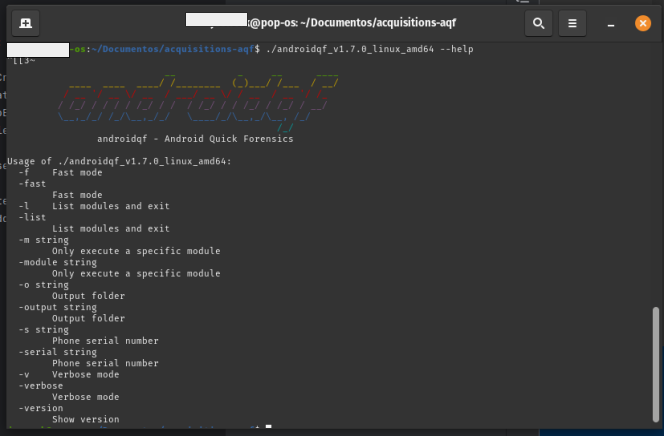Click the '-output string' flag text
The image size is (664, 436).
tap(57, 307)
